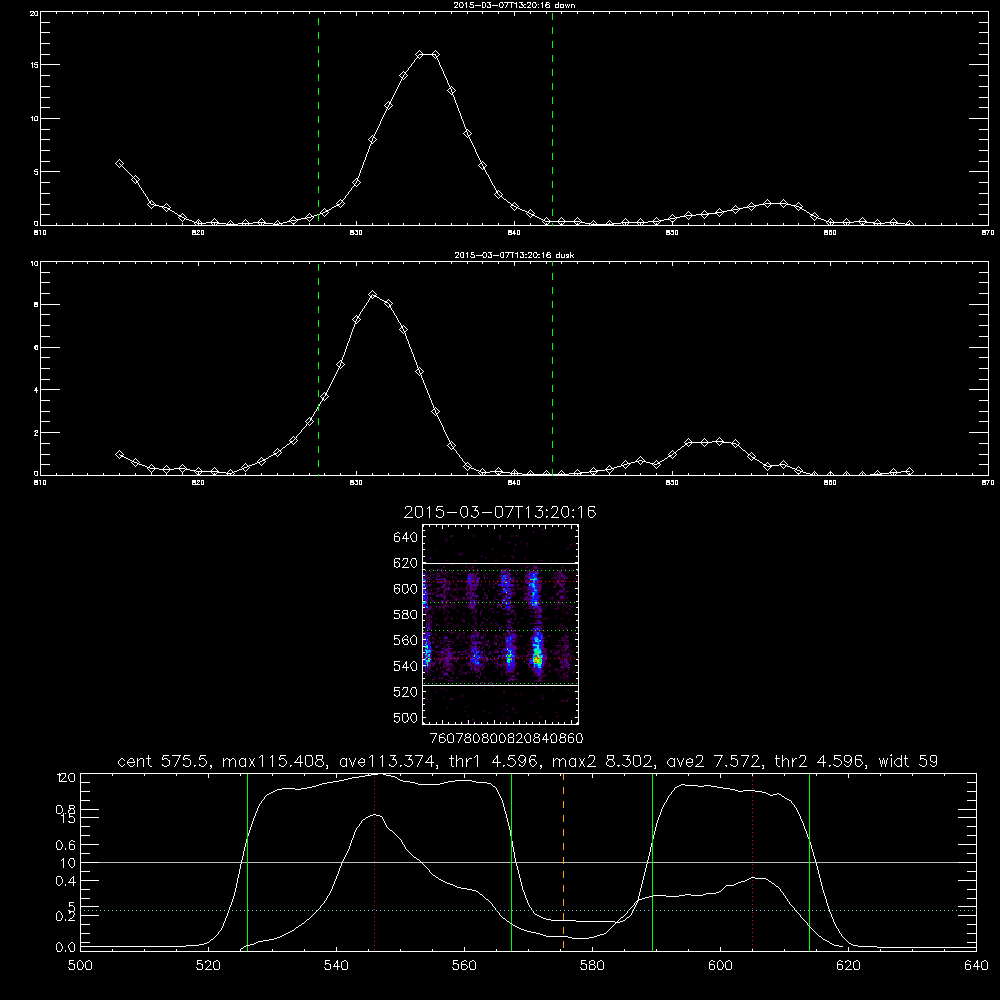Click the y-axis label '15' on the dawn plot

click(x=34, y=65)
